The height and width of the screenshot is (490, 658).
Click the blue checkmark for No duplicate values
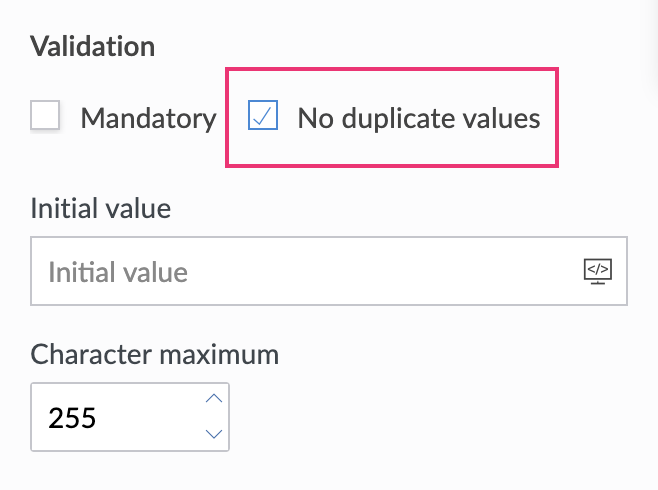263,117
